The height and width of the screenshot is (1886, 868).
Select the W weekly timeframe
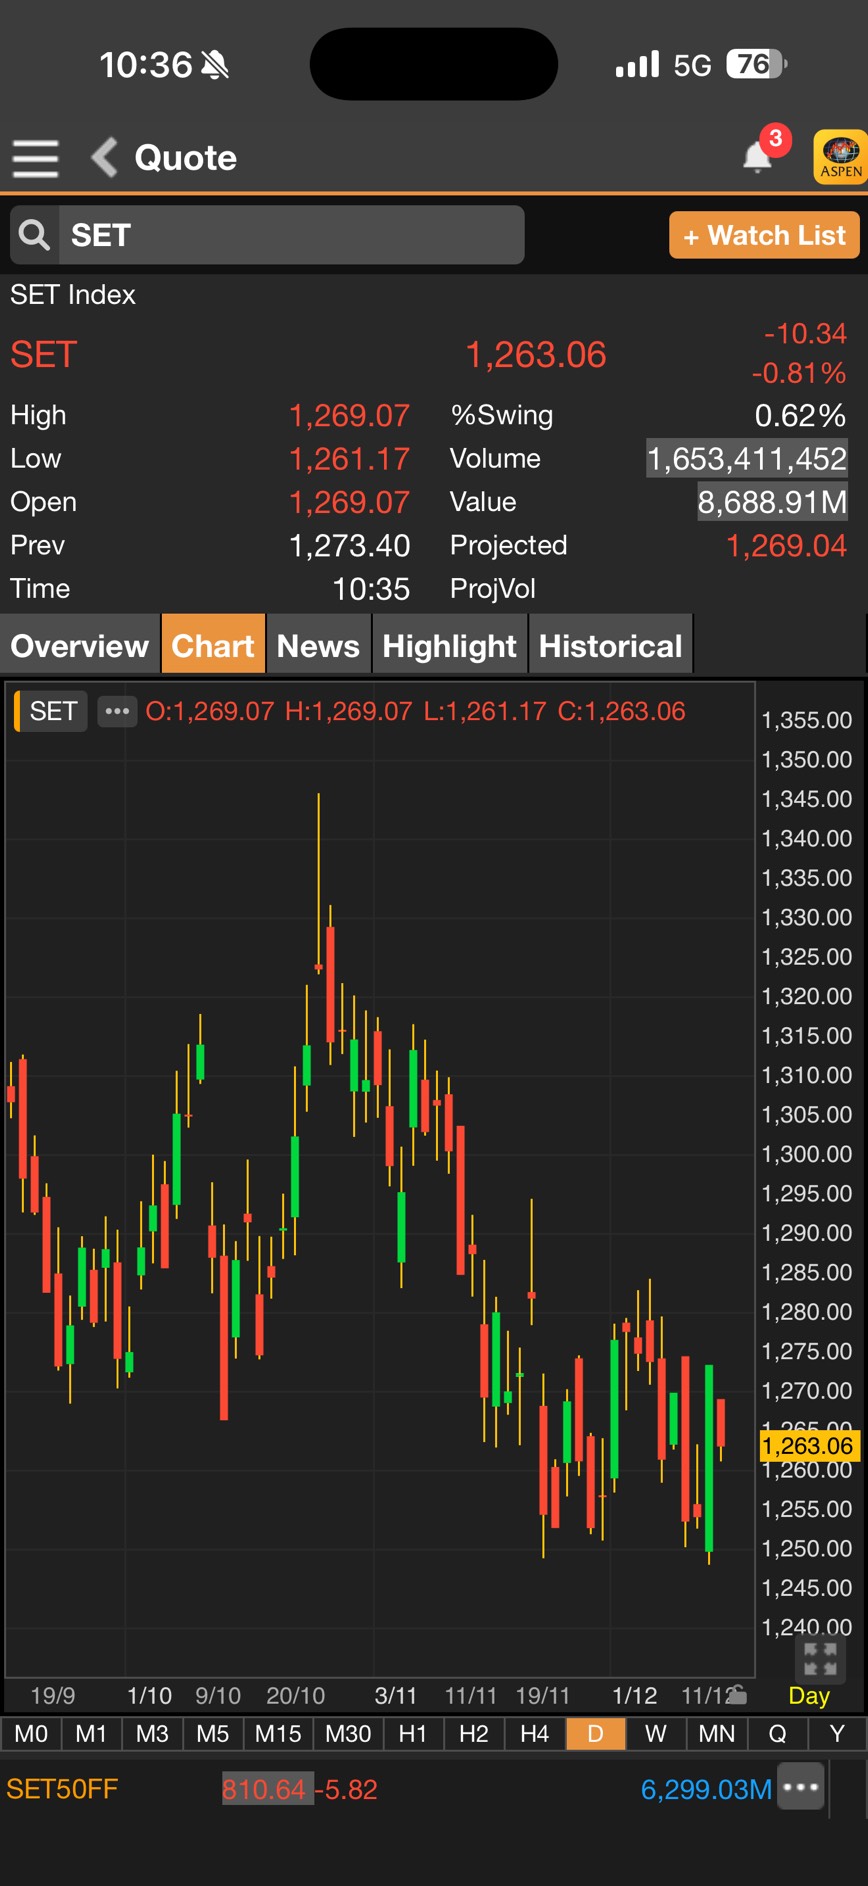click(656, 1733)
